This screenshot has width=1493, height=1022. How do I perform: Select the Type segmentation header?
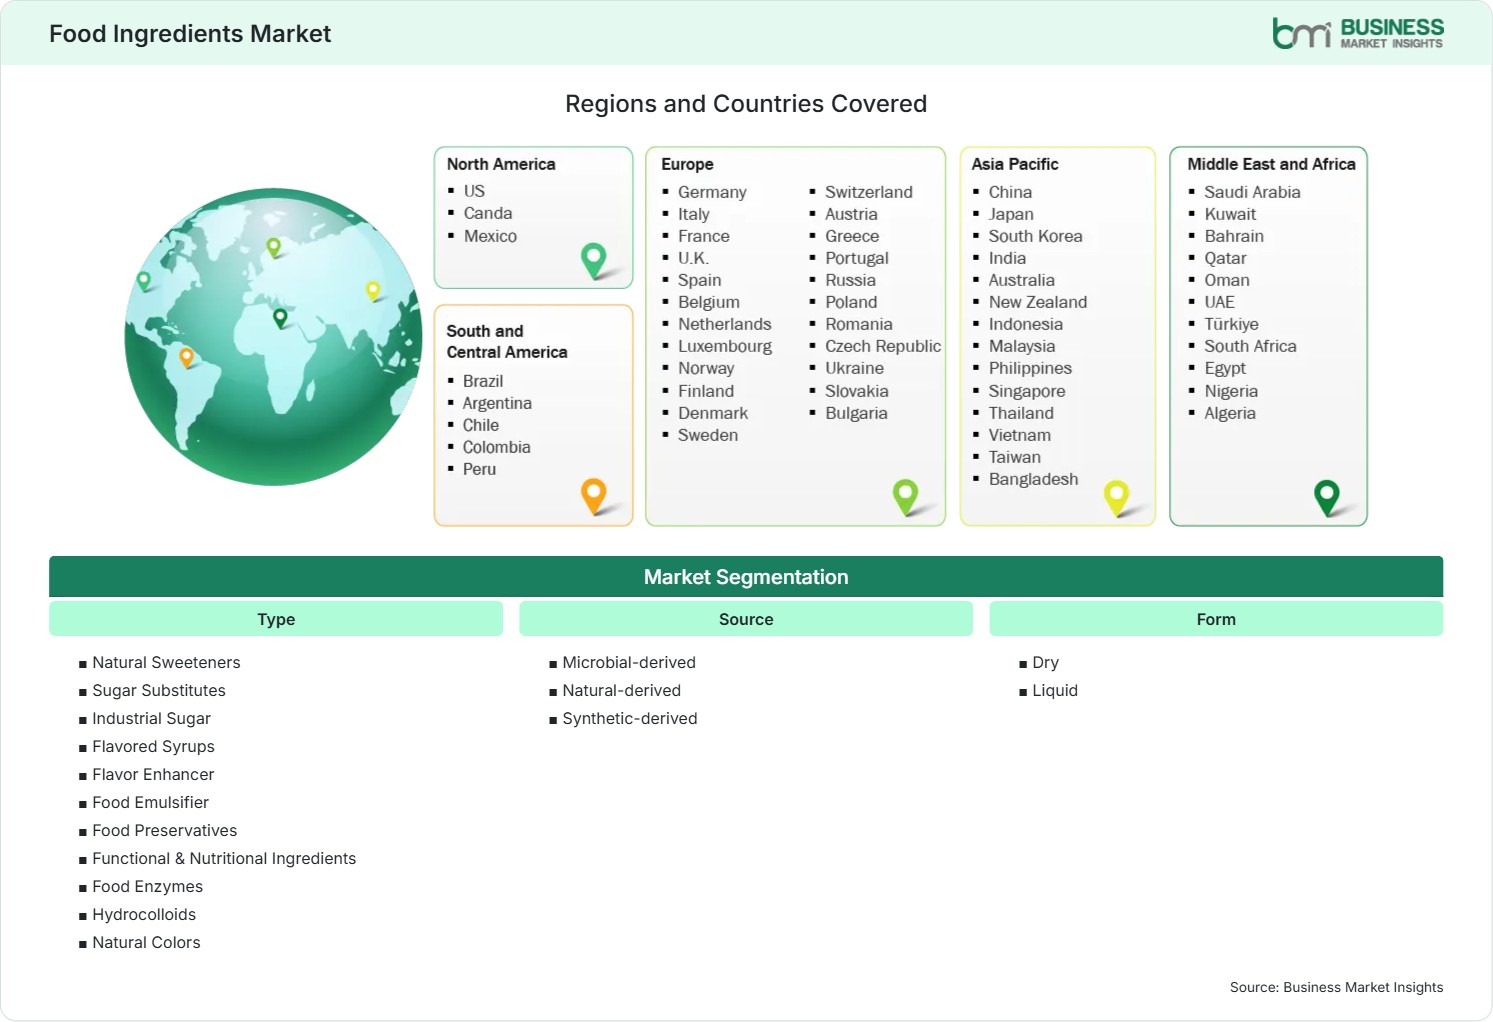click(x=276, y=619)
